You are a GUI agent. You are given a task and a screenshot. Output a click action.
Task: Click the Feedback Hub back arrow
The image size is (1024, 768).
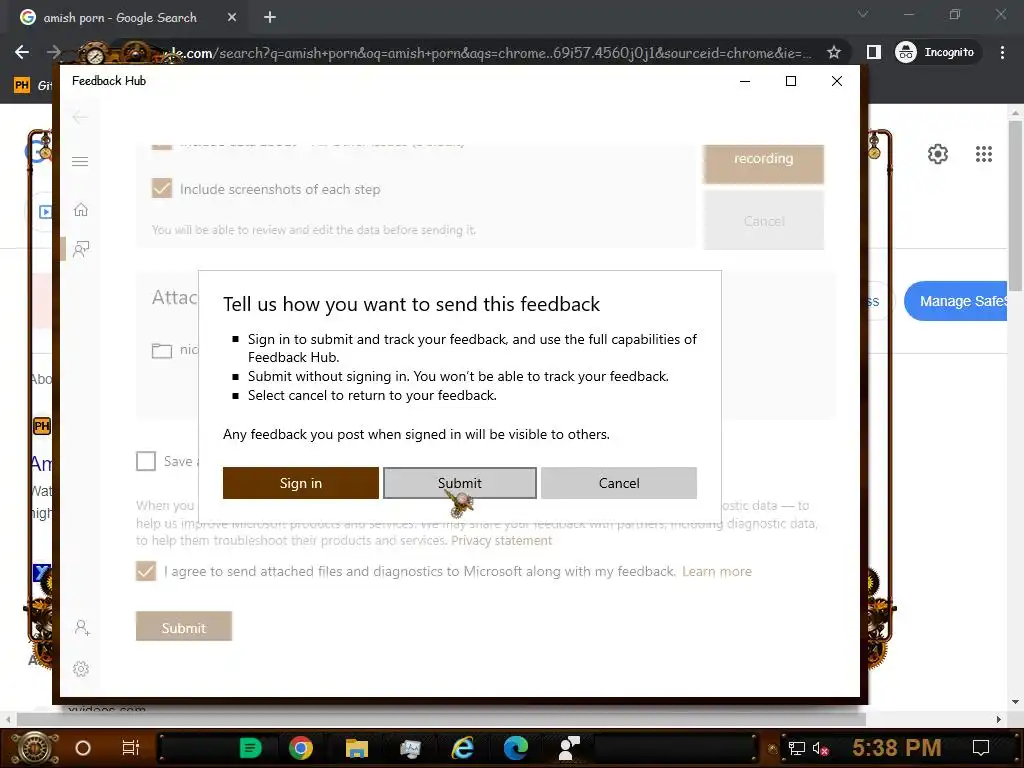point(80,117)
